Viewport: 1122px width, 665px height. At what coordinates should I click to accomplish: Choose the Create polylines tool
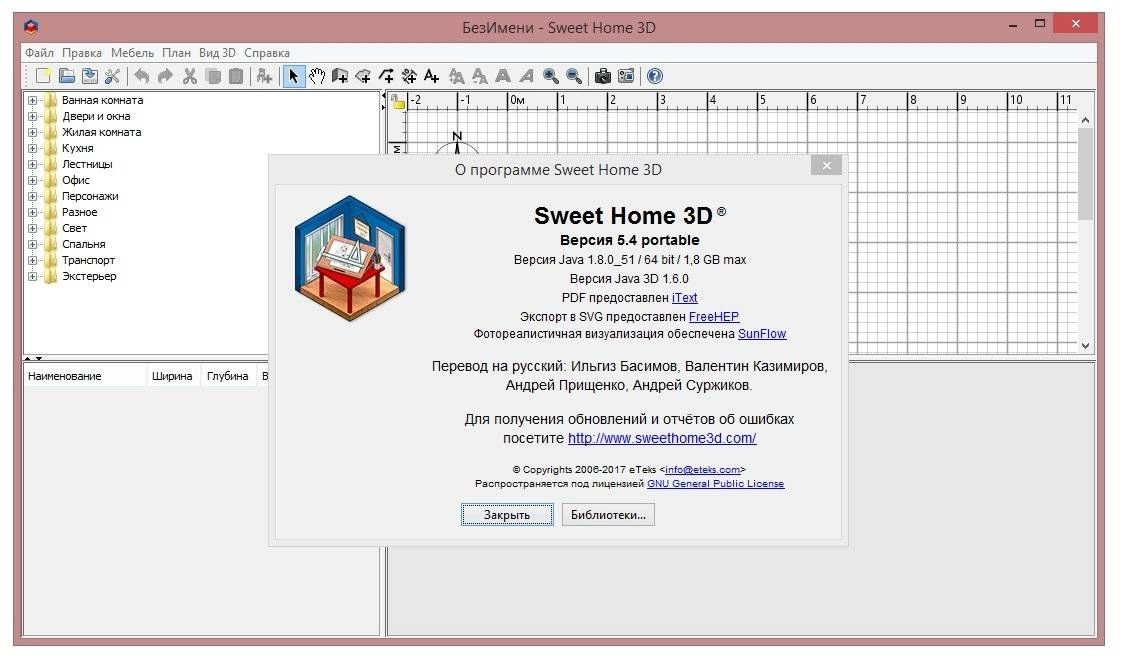[386, 76]
